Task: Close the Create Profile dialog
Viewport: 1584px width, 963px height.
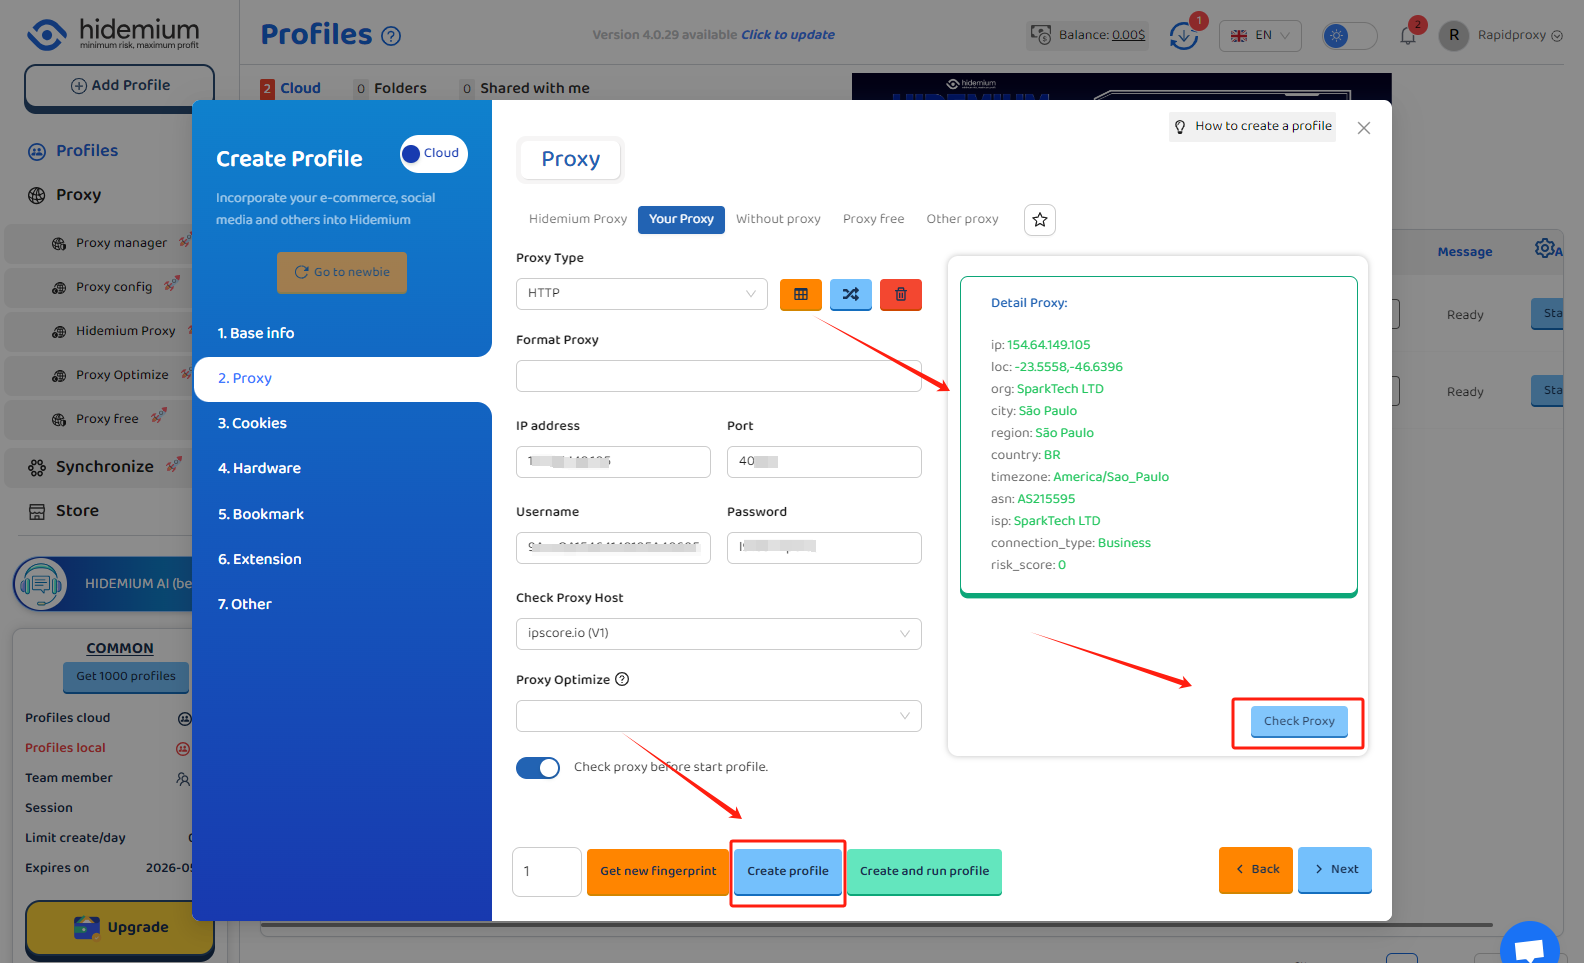Action: pos(1364,128)
